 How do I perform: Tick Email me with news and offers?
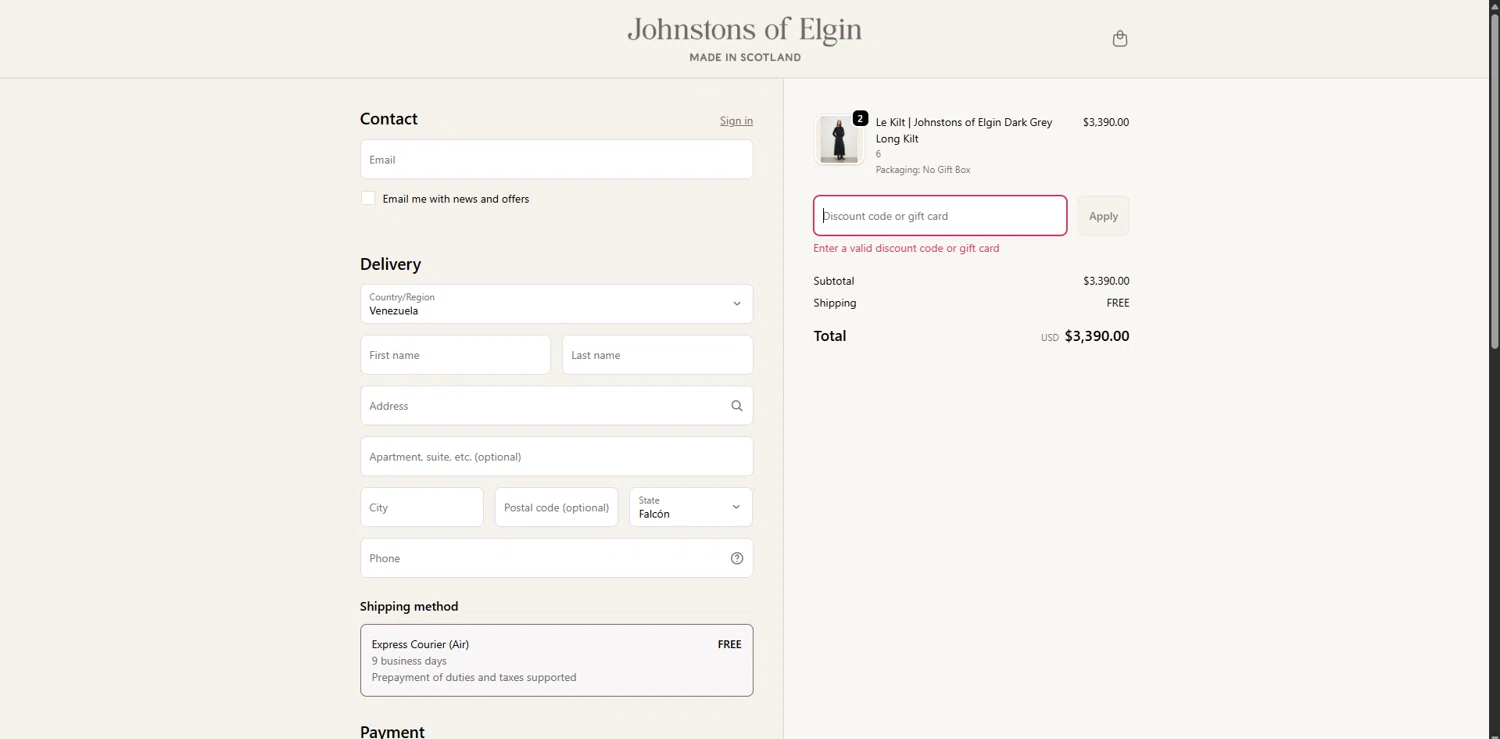pyautogui.click(x=368, y=199)
